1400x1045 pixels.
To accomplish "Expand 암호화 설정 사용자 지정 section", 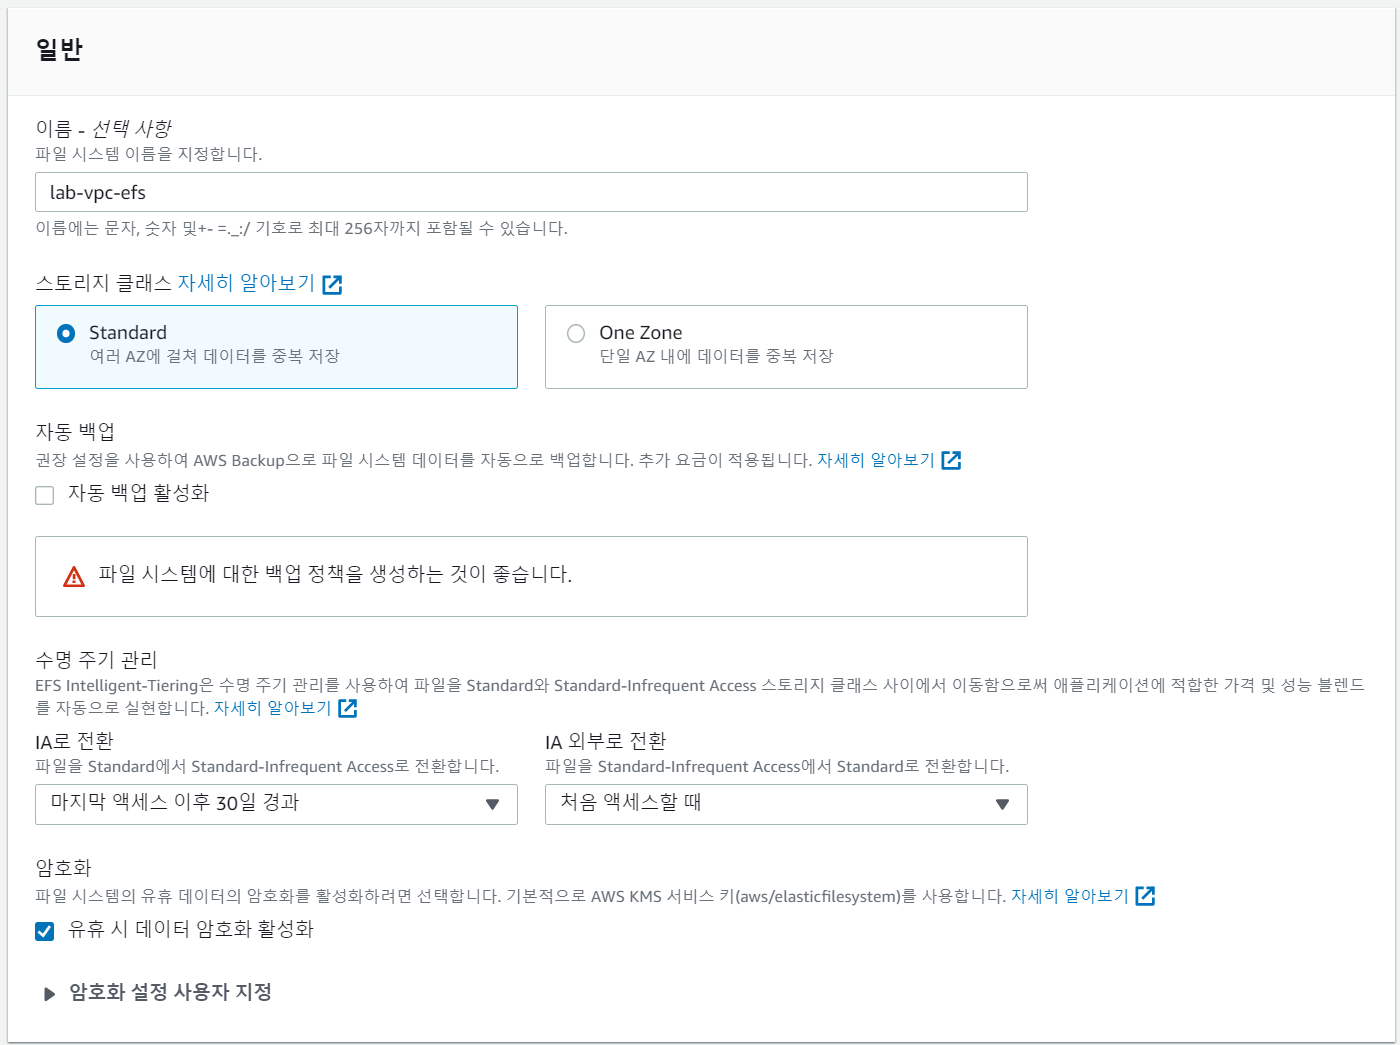I will point(166,992).
